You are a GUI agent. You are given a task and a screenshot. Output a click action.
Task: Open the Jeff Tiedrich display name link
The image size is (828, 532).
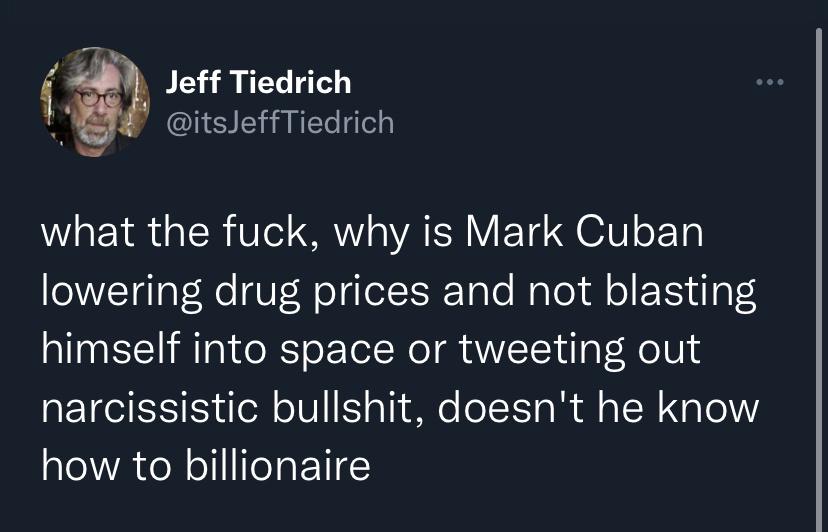(257, 82)
